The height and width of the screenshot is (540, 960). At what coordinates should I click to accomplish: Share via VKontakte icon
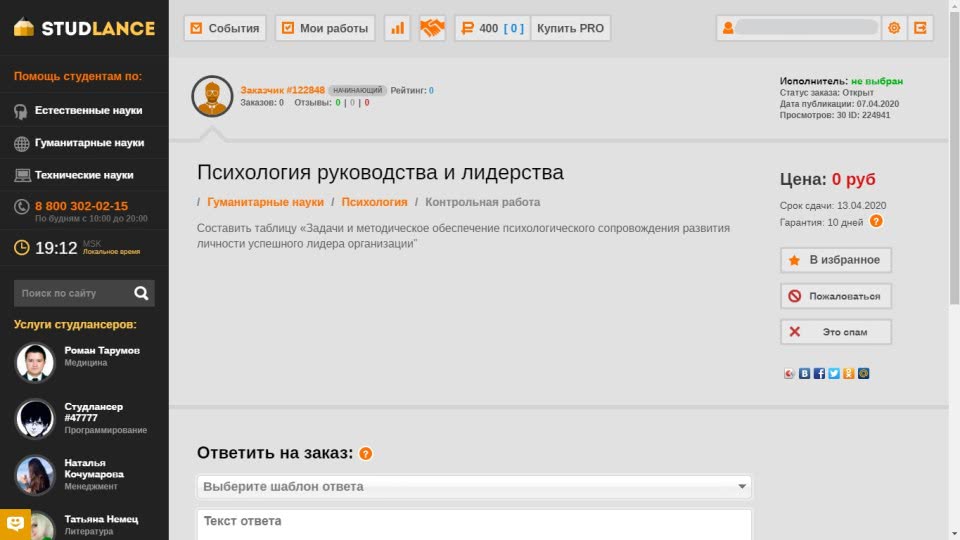point(804,373)
